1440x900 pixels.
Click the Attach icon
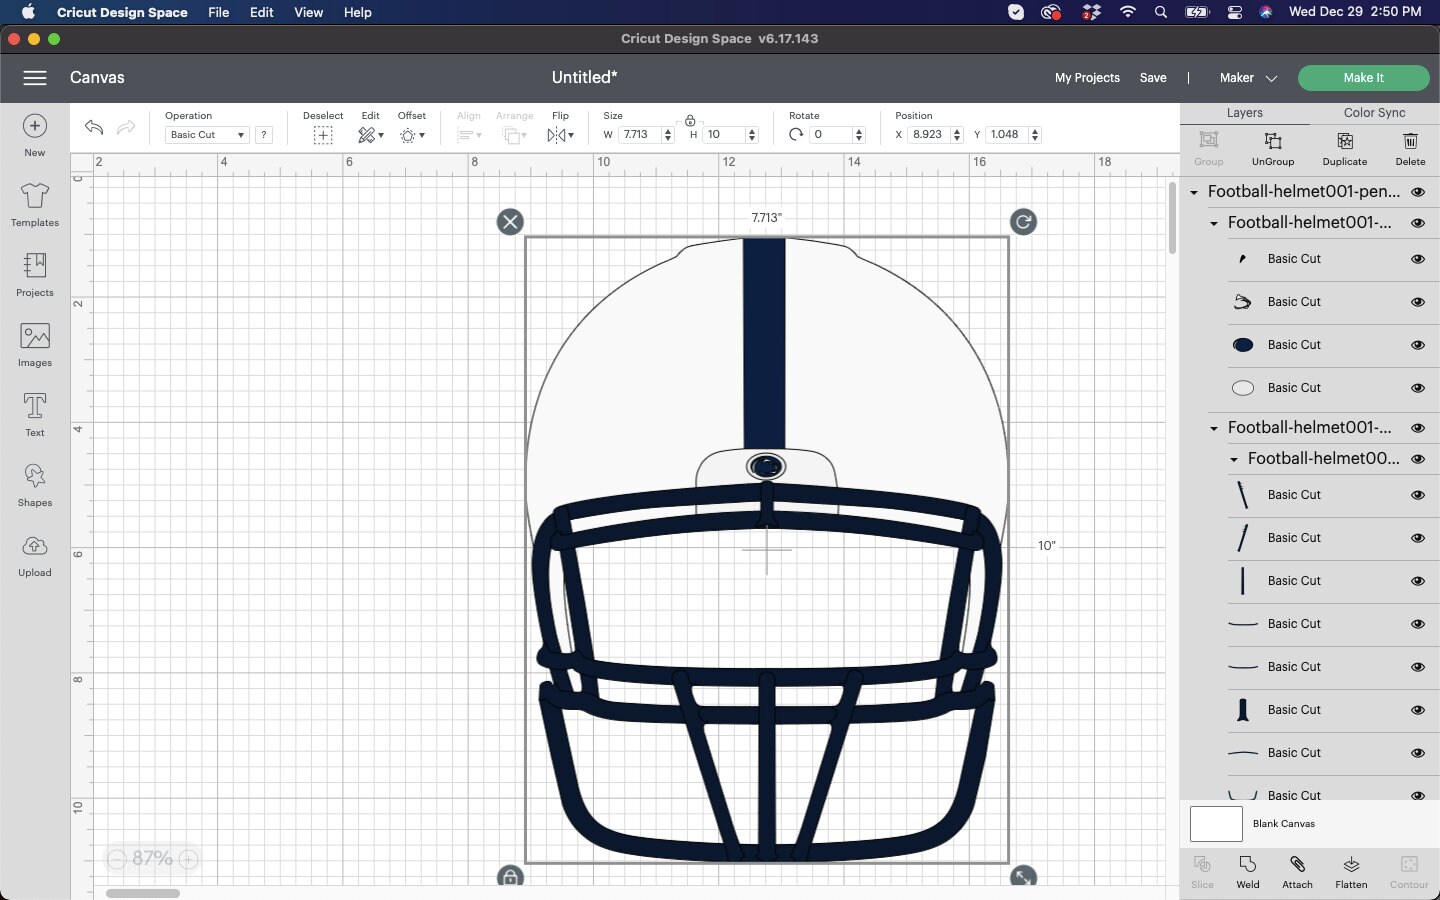[1297, 870]
